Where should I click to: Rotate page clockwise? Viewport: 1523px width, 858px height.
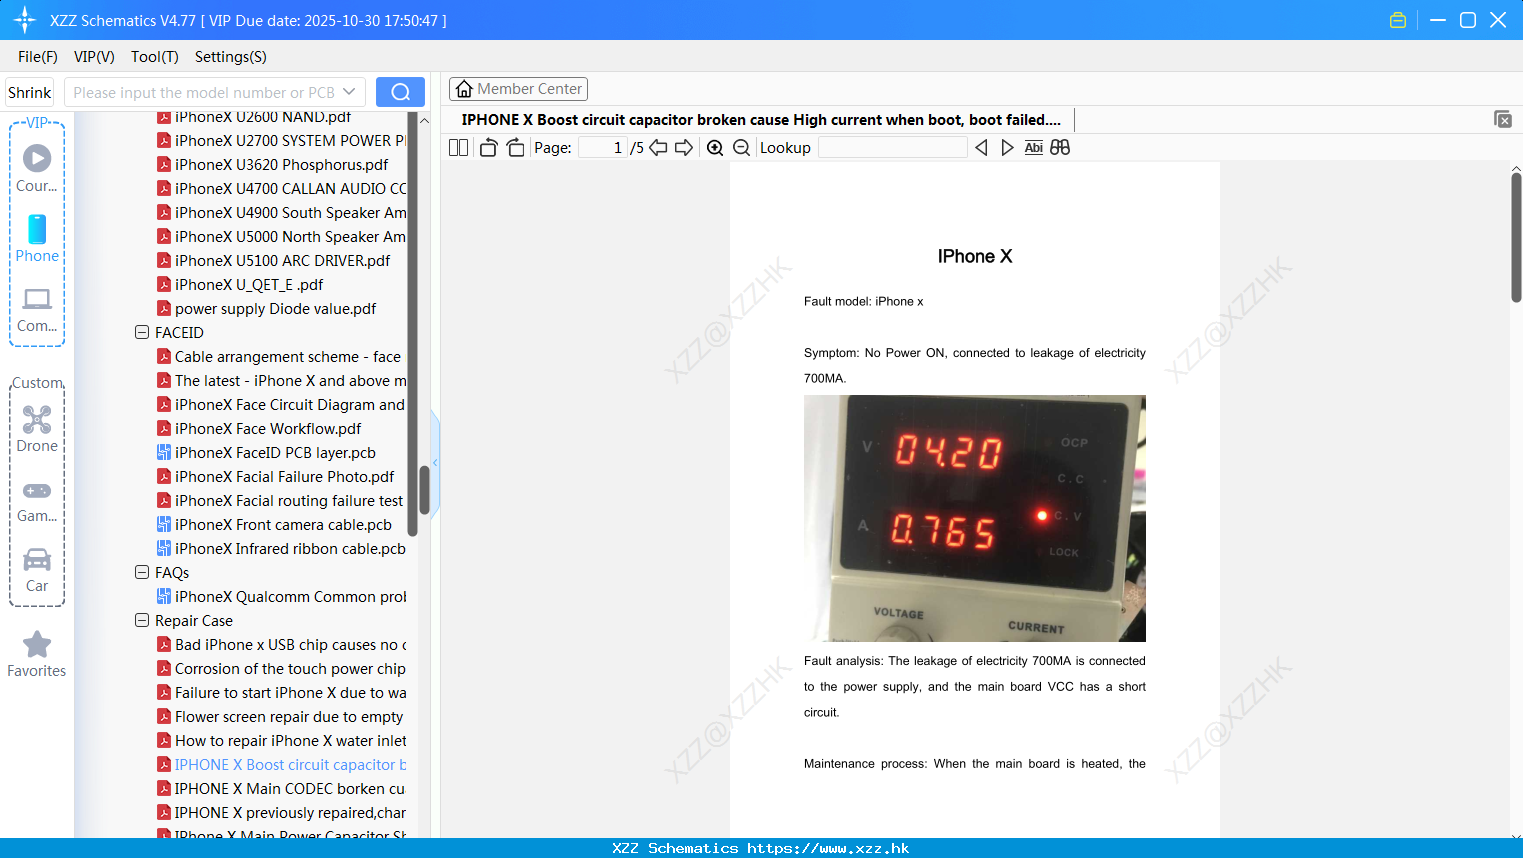click(515, 148)
